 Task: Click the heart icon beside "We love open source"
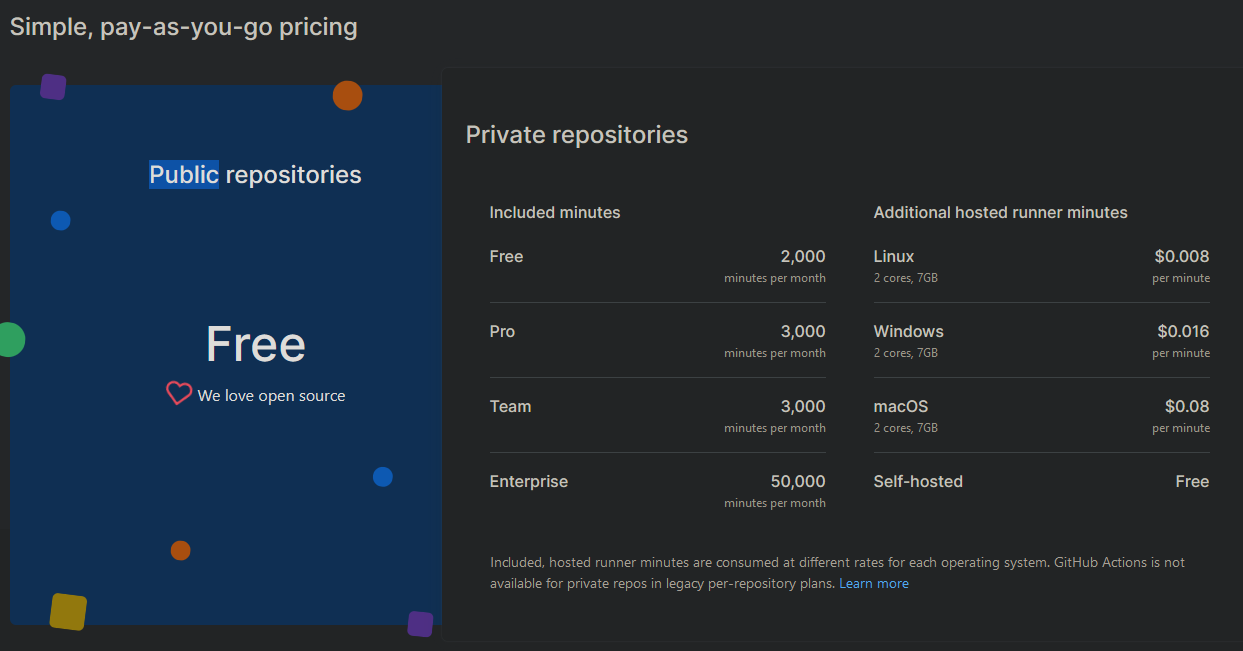point(178,394)
